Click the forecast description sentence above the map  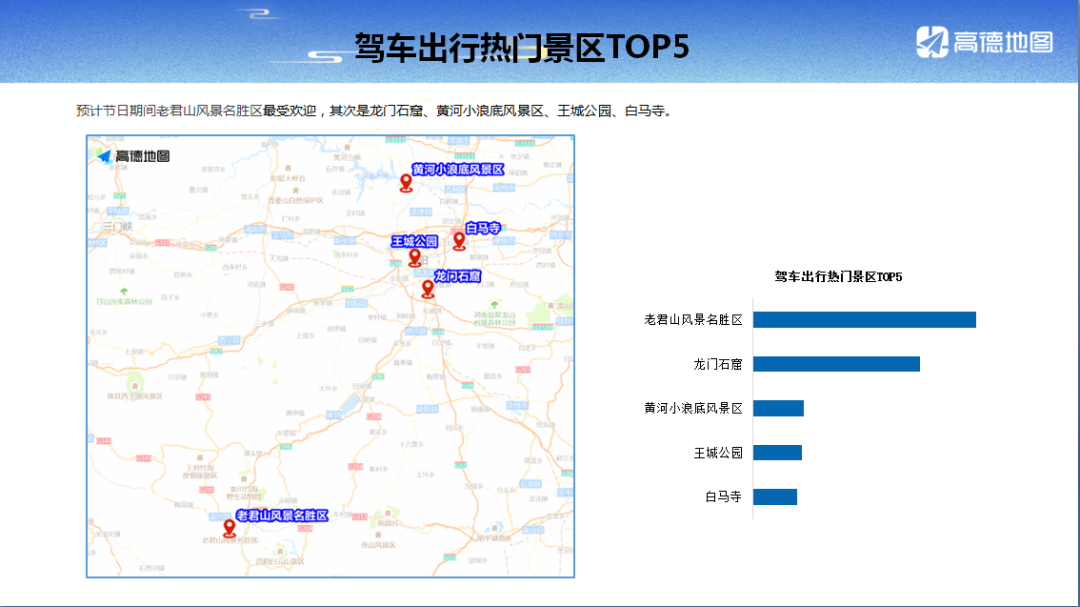pyautogui.click(x=373, y=110)
